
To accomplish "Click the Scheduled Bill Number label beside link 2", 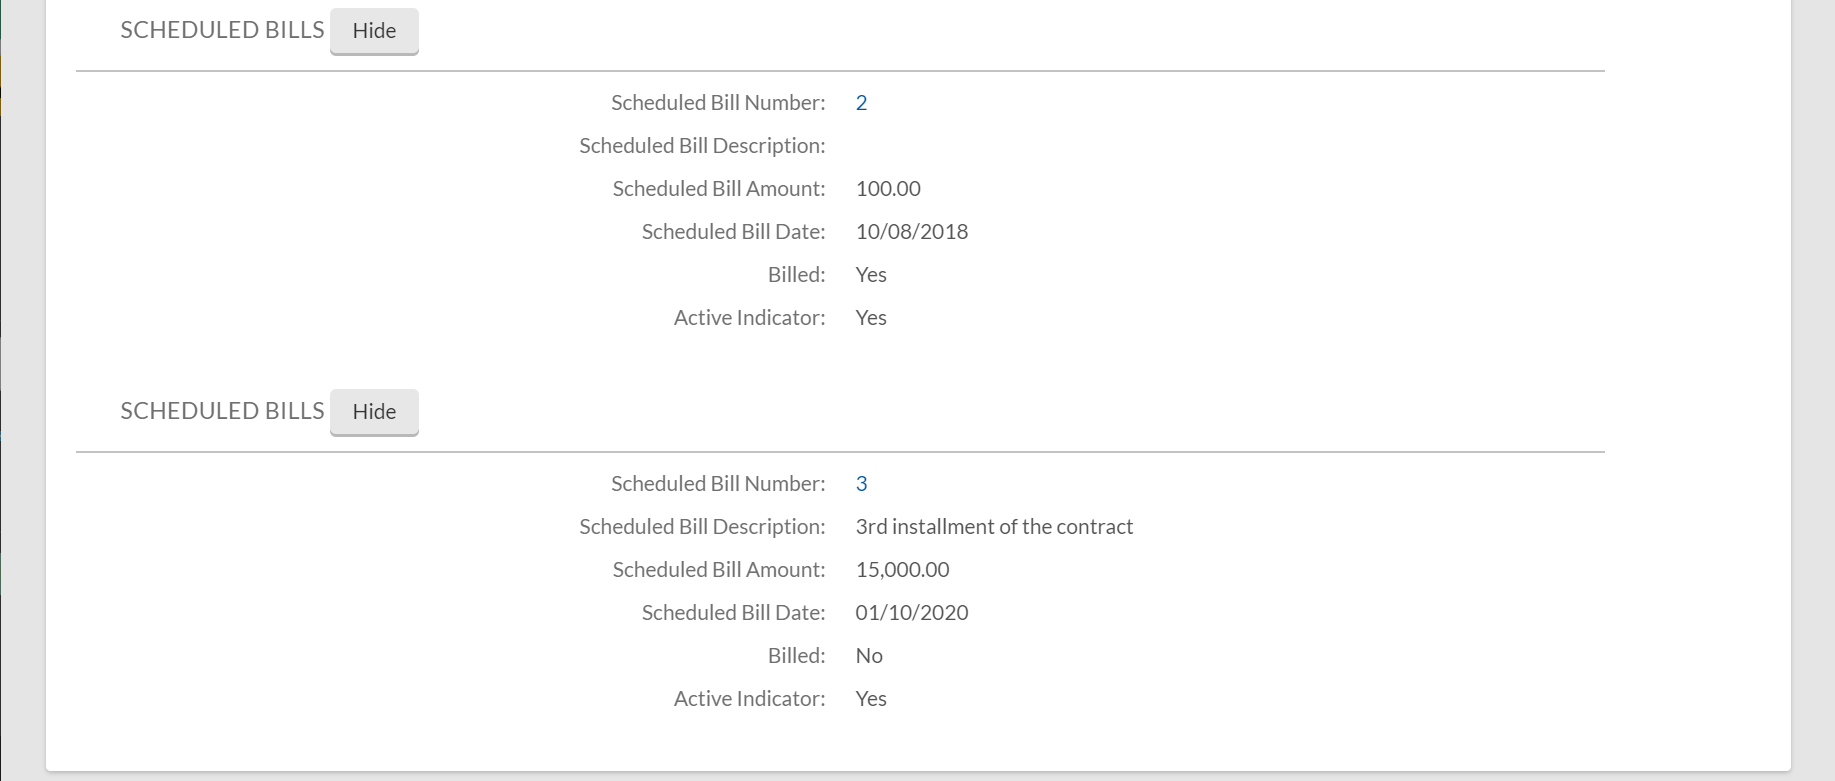I will 718,103.
